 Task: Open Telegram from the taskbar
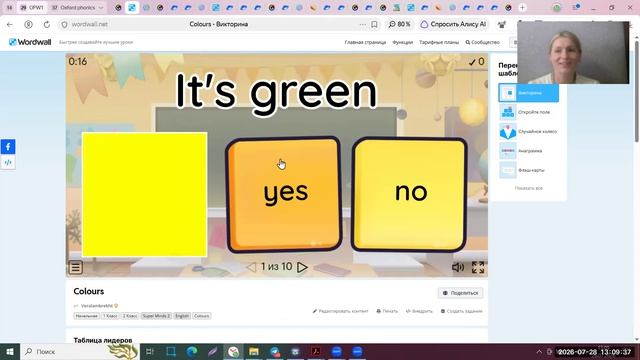(x=275, y=351)
